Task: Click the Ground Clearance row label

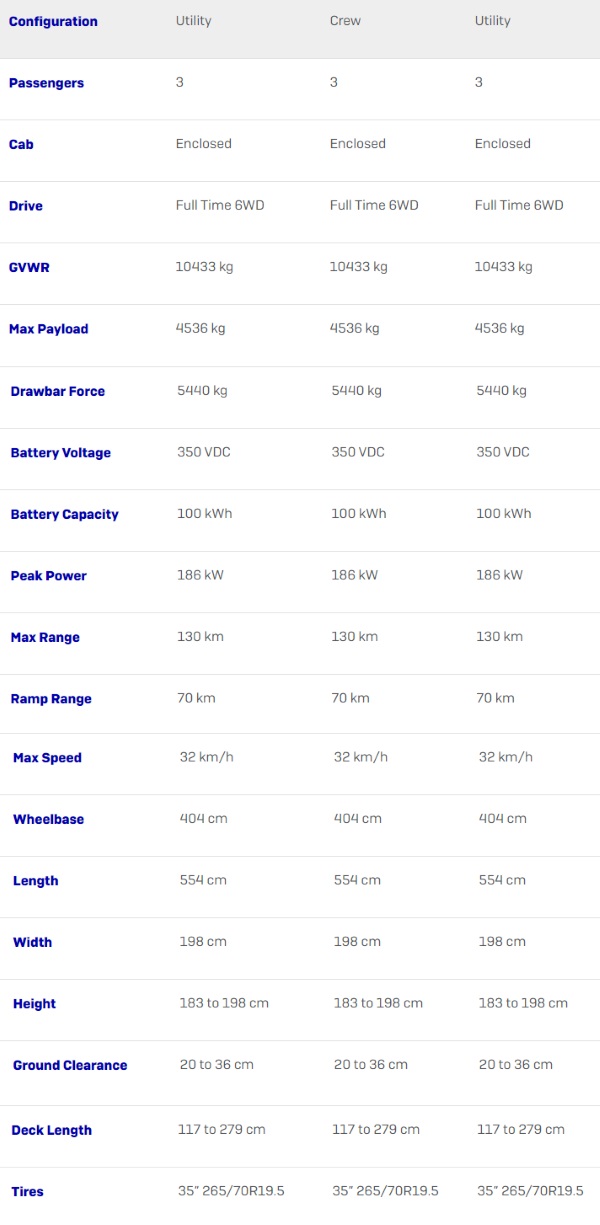Action: pyautogui.click(x=70, y=1066)
